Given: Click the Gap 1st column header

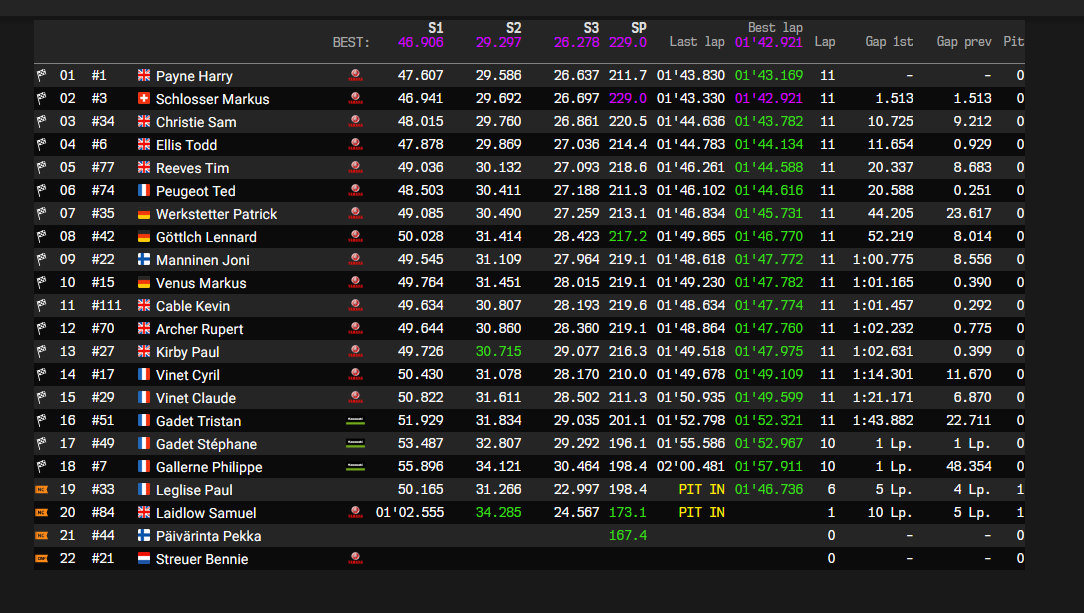Looking at the screenshot, I should tap(889, 42).
